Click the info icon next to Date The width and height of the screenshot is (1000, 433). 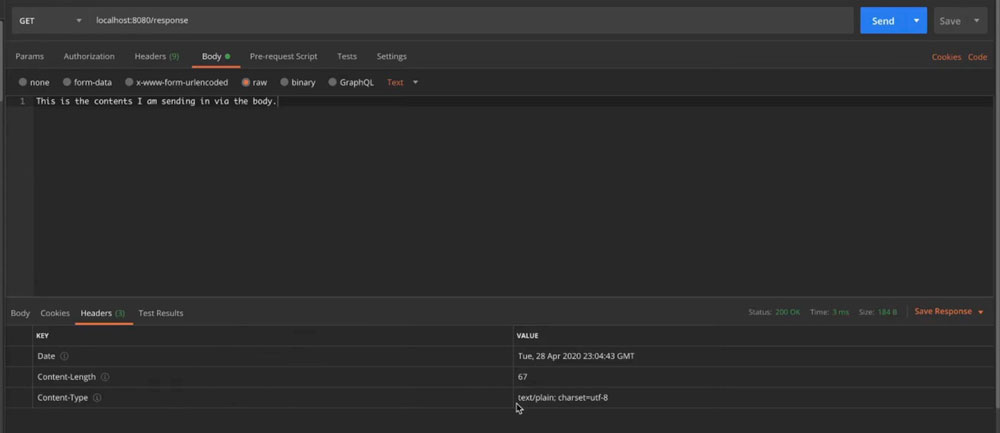coord(64,356)
